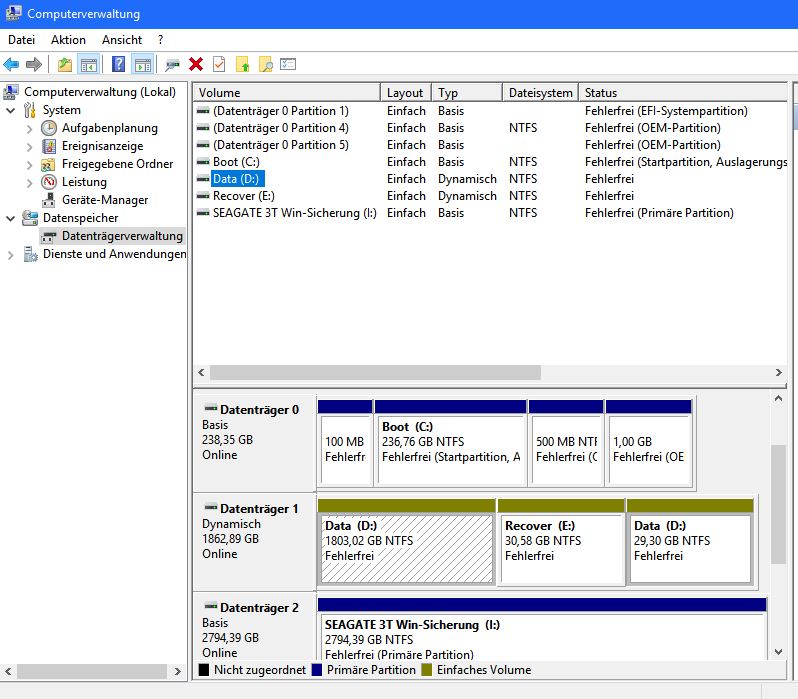Expand the Aufgabenplanung node
Image resolution: width=798 pixels, height=699 pixels.
tap(30, 129)
